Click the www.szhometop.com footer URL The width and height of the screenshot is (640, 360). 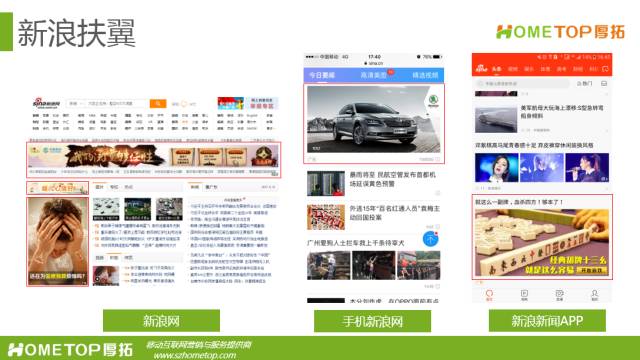(x=195, y=355)
